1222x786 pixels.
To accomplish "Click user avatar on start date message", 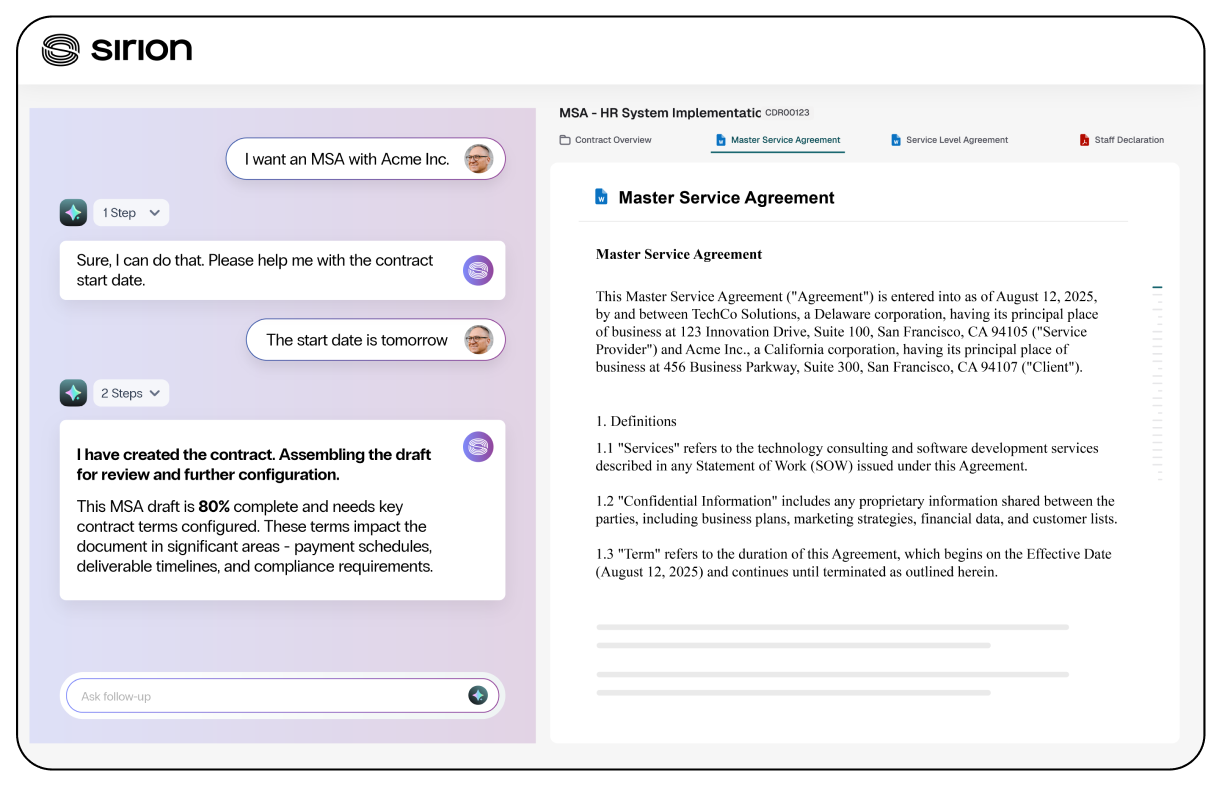I will pos(479,340).
